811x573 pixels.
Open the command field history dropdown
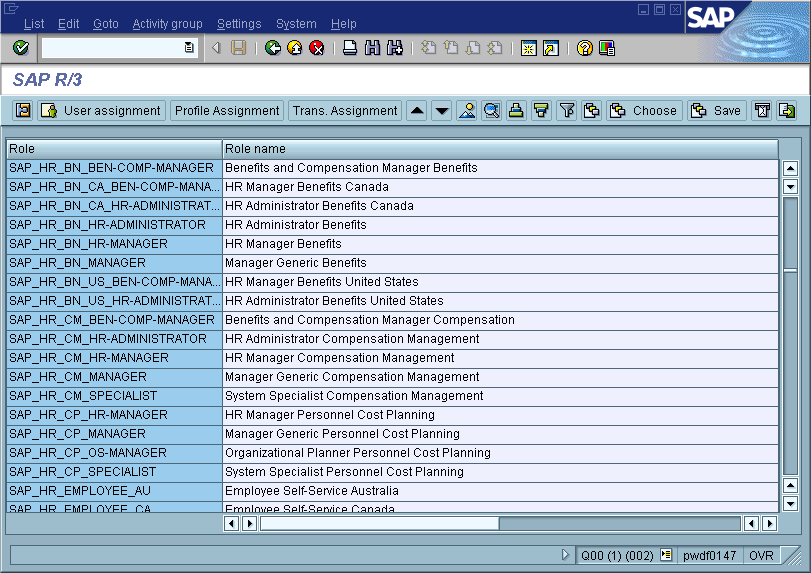[x=189, y=48]
